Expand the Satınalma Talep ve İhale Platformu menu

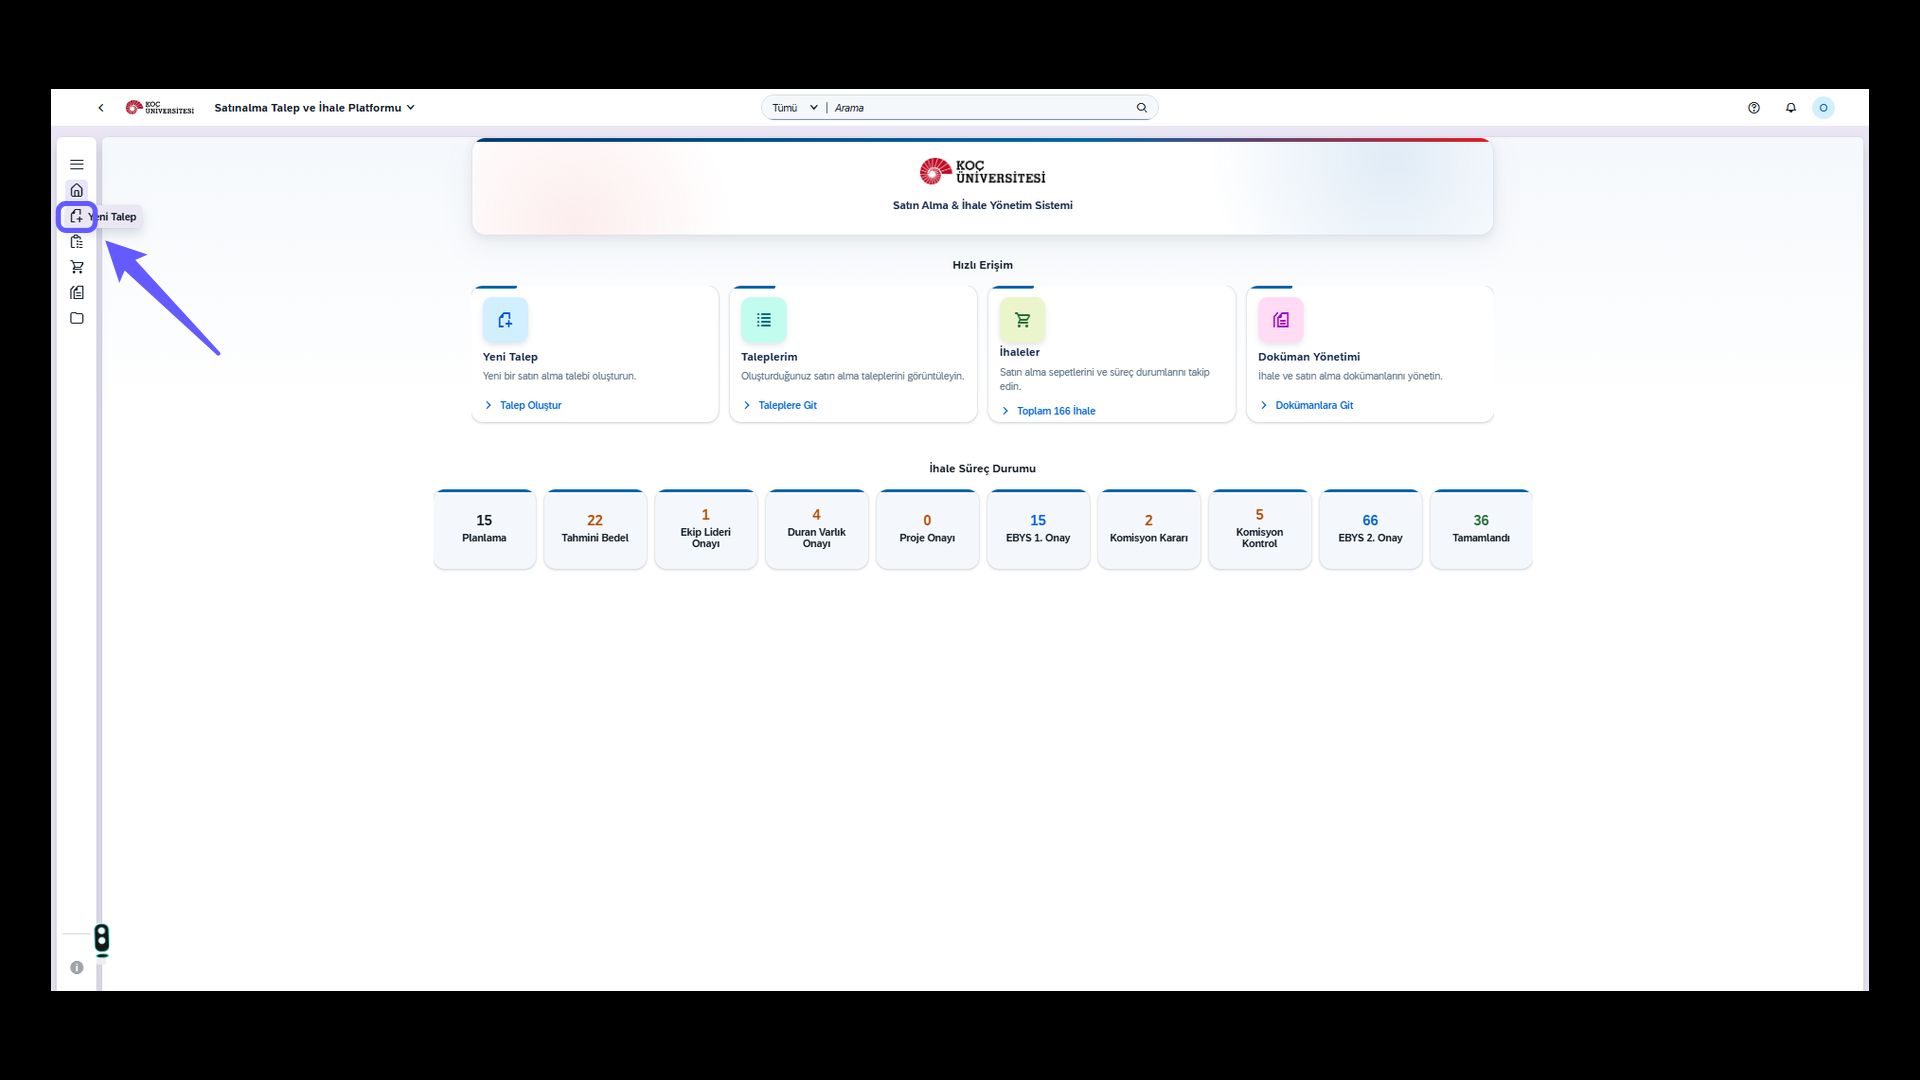tap(314, 108)
